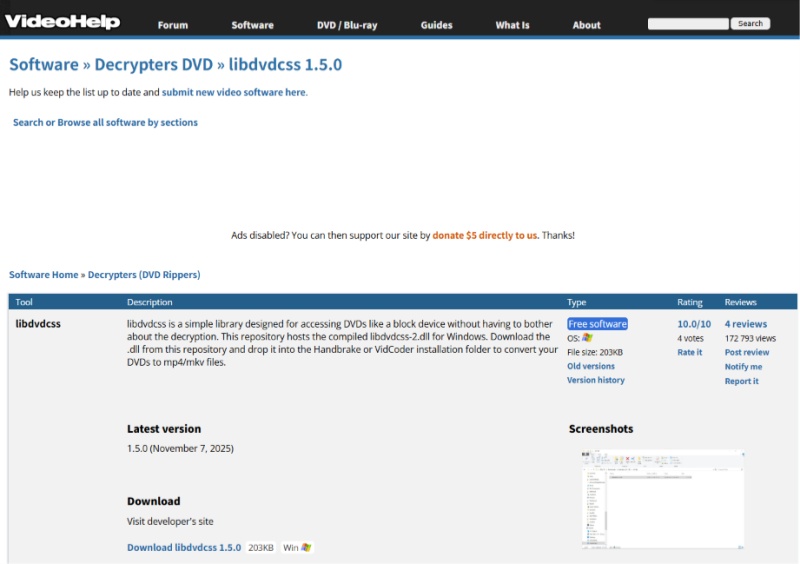Focus the site search input field
Screen dimensions: 800x564
[x=688, y=24]
